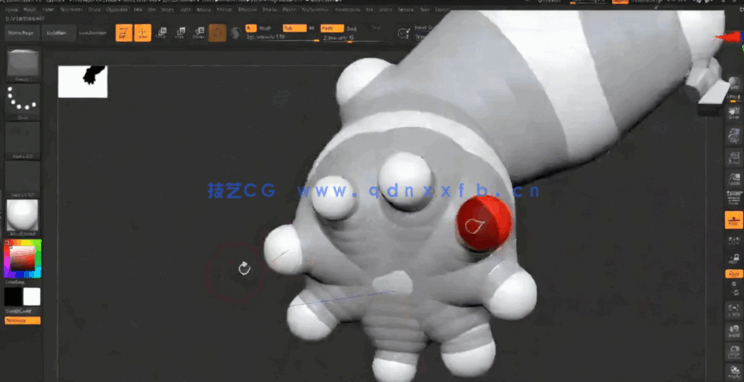Toggle the camera lock icon
The image size is (744, 382).
[x=734, y=259]
